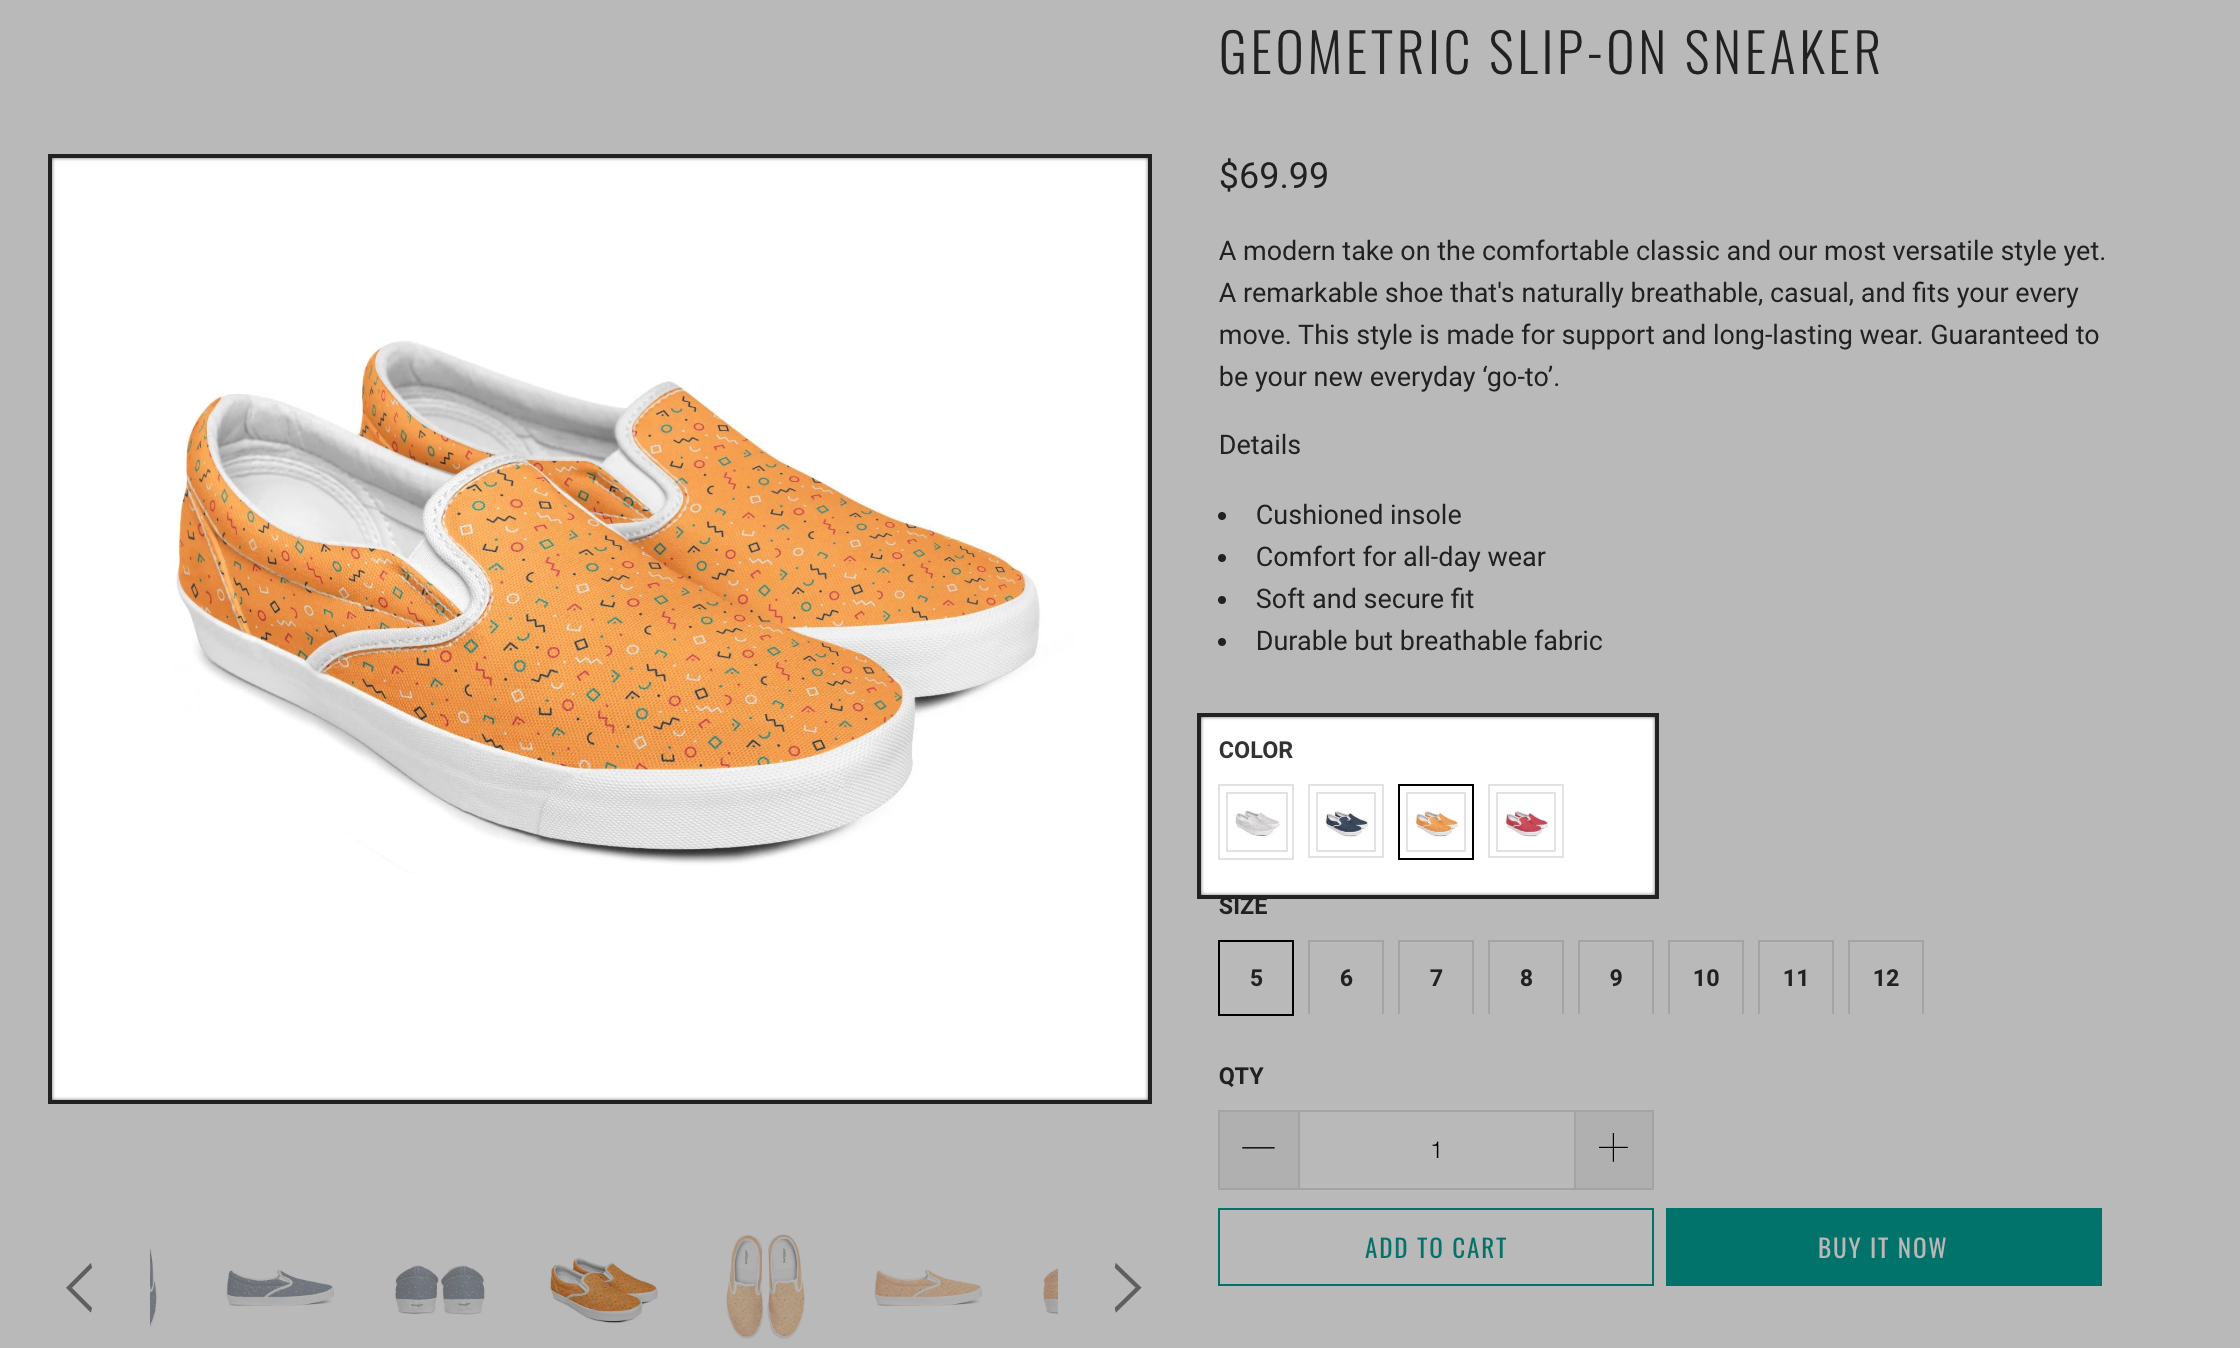Select shoe size 10

1706,978
